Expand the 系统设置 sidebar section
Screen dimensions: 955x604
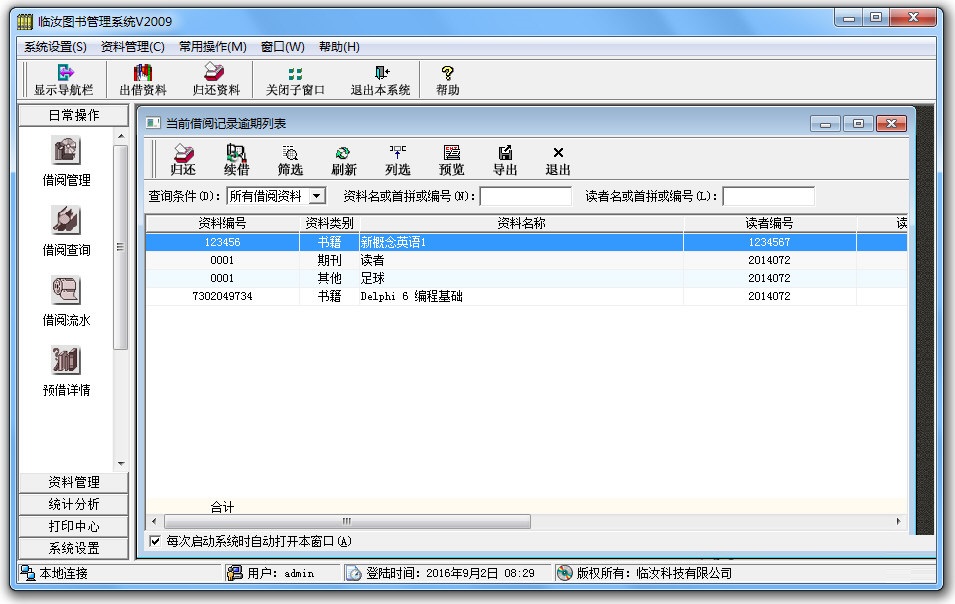pos(74,548)
